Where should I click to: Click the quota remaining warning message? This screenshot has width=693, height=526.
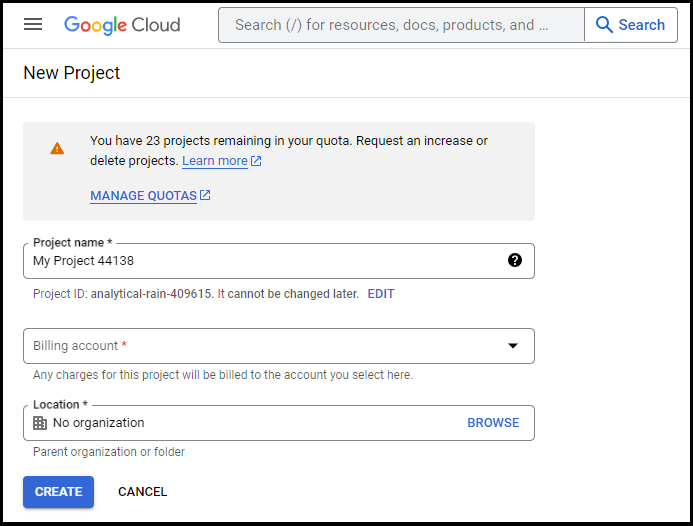(289, 151)
